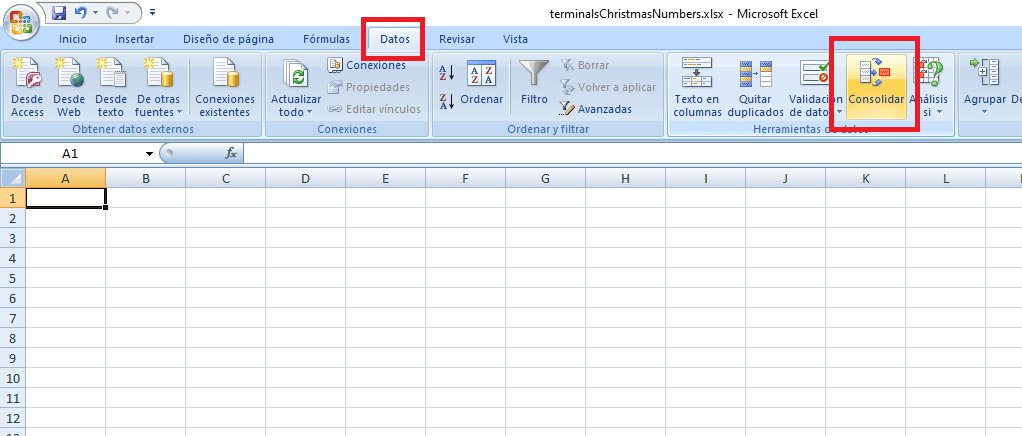The image size is (1022, 436).
Task: Click Validación de datos icon
Action: coord(815,74)
